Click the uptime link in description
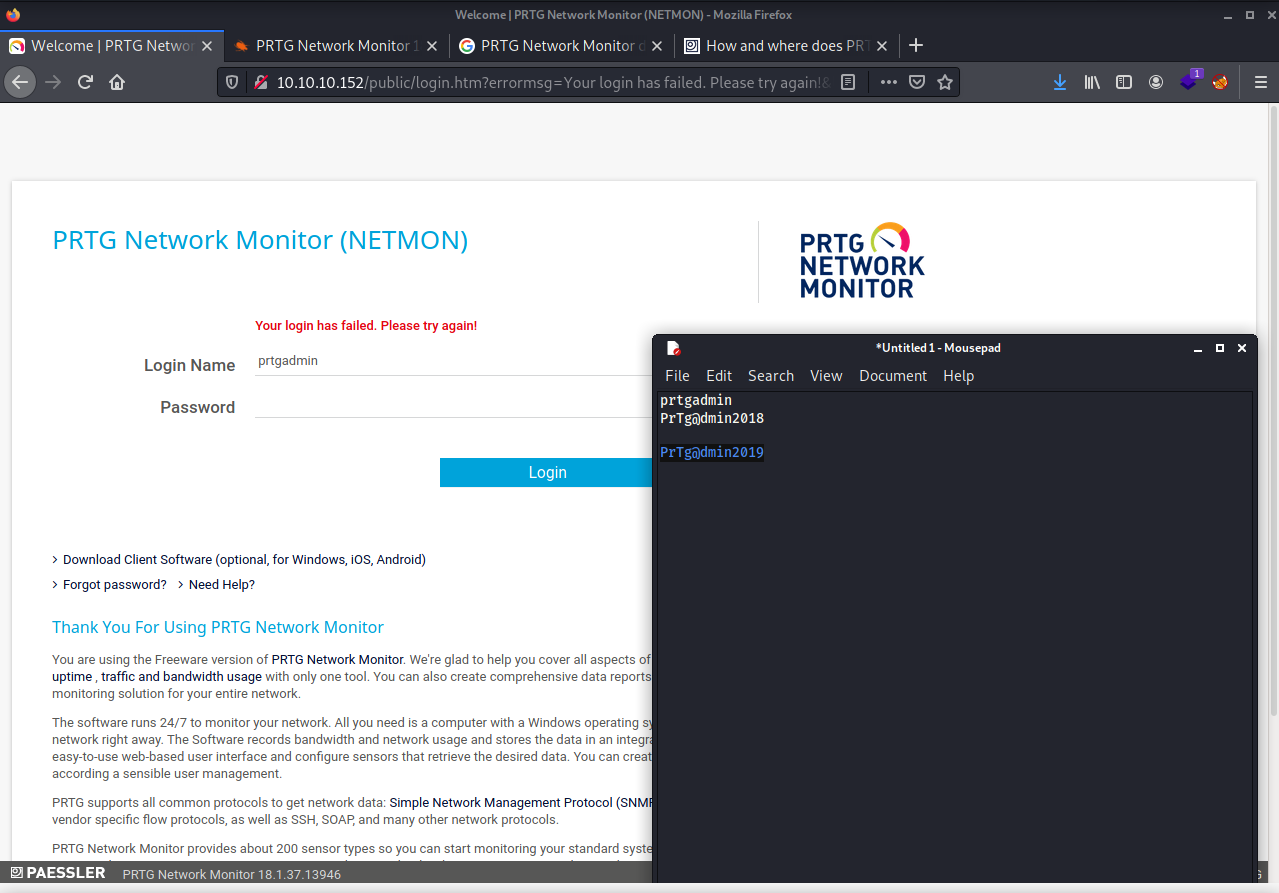The image size is (1279, 893). pos(71,677)
